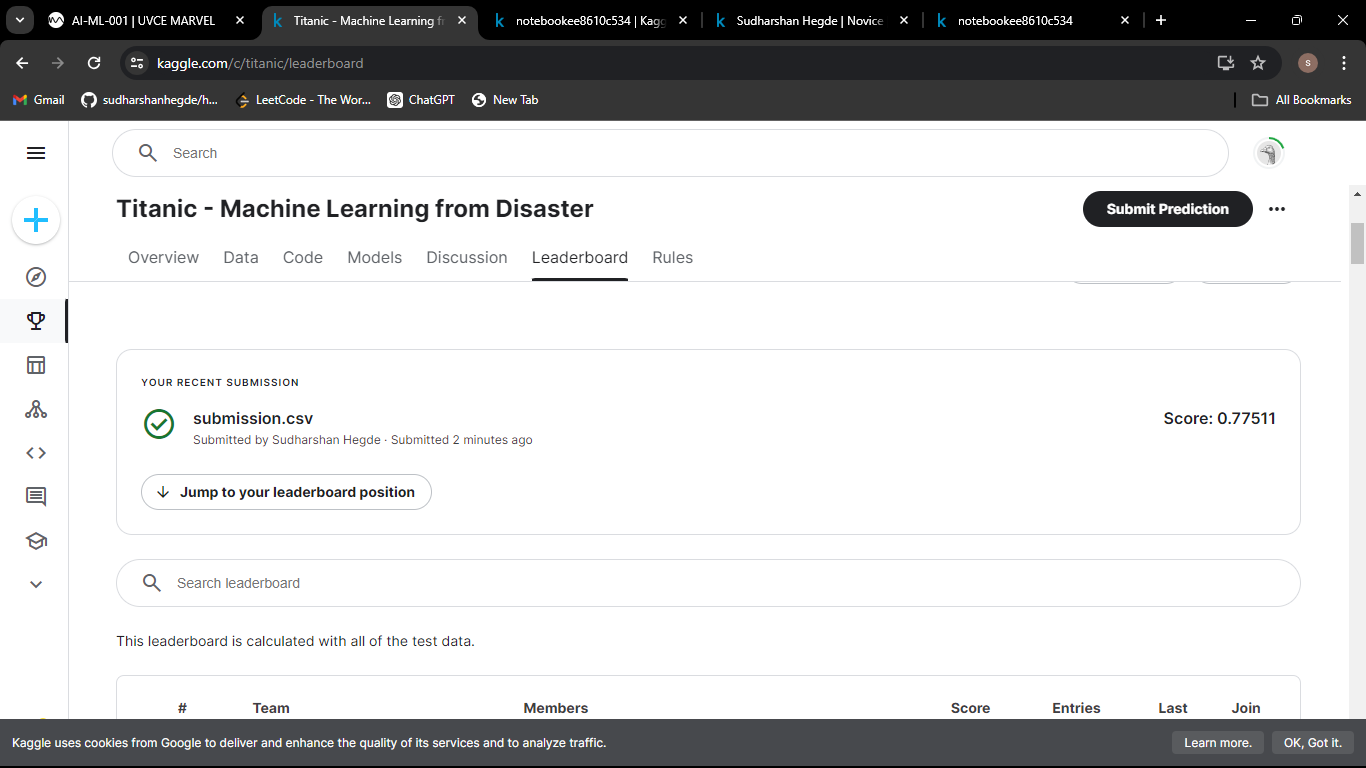Open Models icon in sidebar
1366x768 pixels.
(x=36, y=409)
